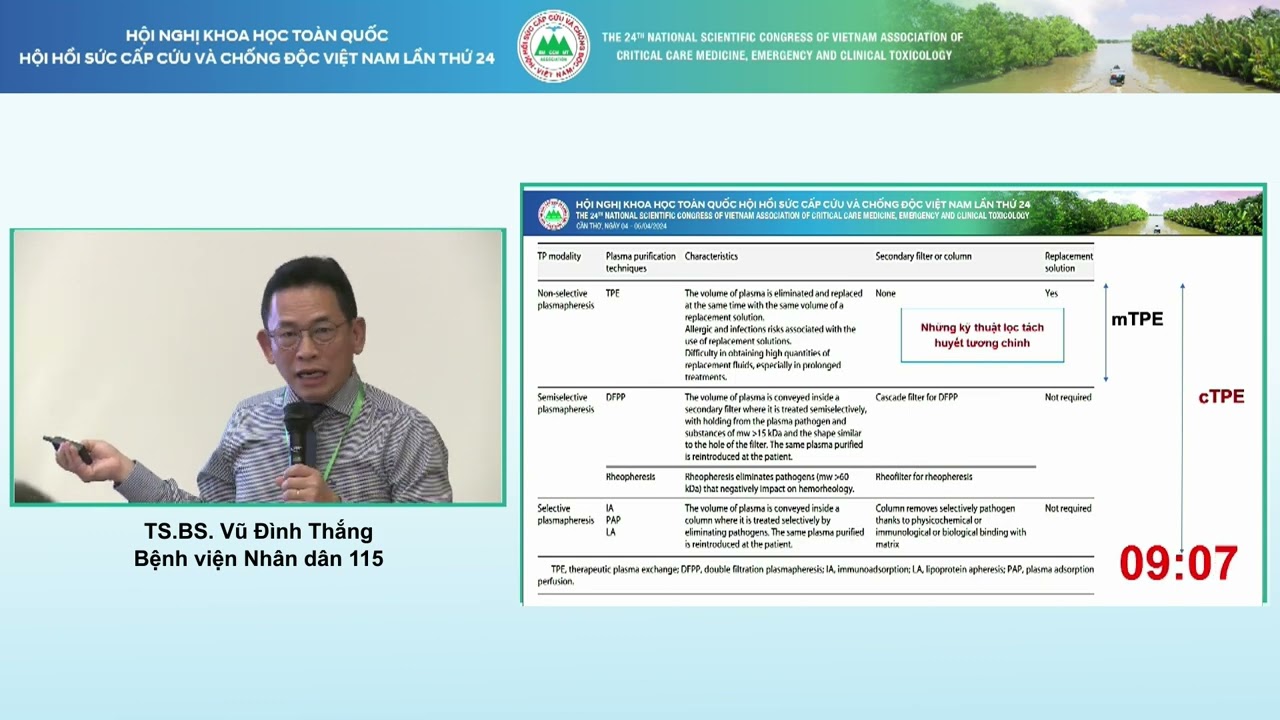
Task: Select the speaker video feed
Action: [258, 367]
